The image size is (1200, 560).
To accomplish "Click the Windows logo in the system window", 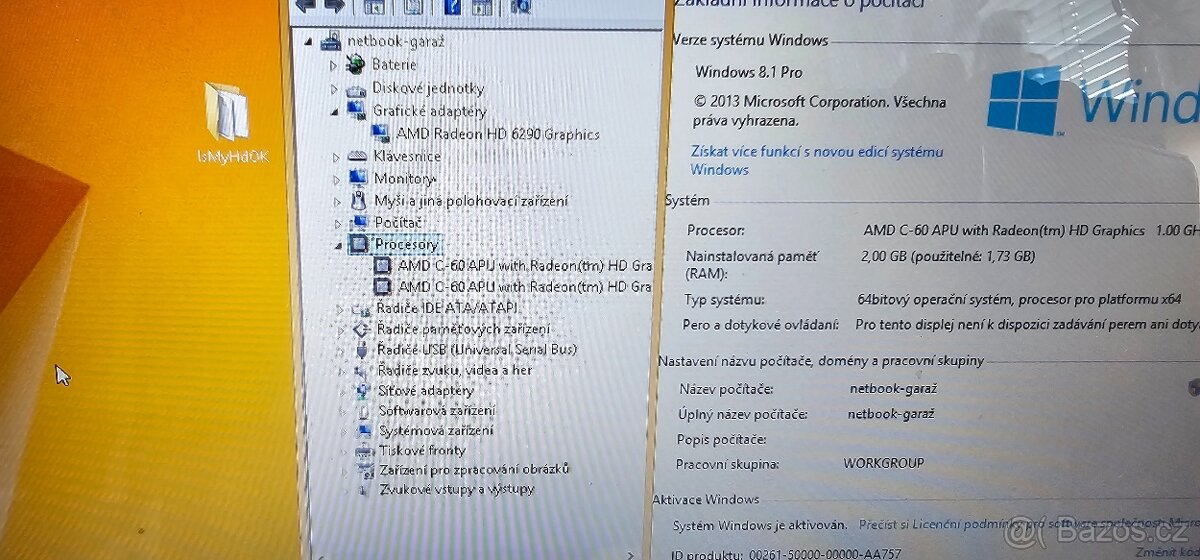I will pyautogui.click(x=1025, y=100).
